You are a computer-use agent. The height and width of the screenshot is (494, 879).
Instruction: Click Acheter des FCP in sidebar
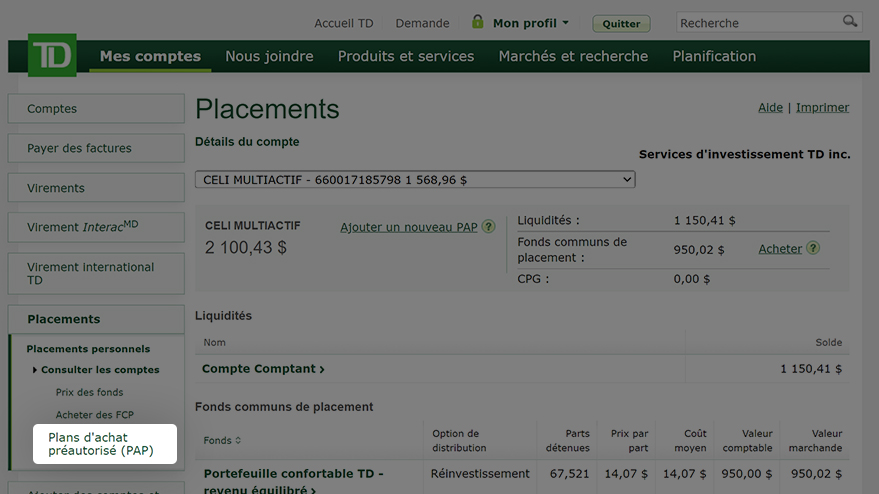point(95,415)
